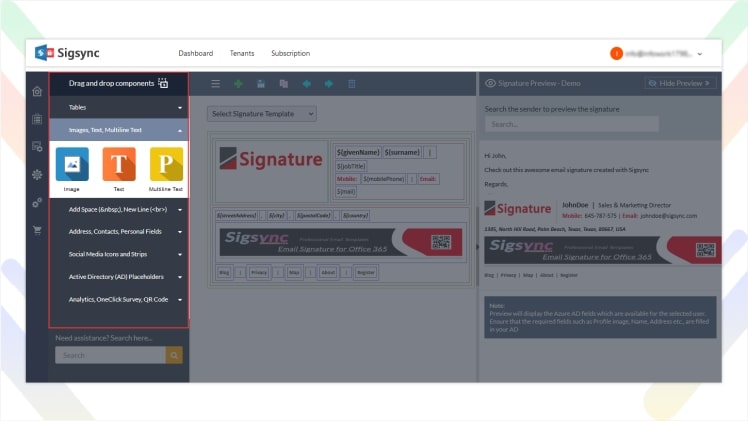748x421 pixels.
Task: Click the Sigsync banner in preview
Action: [x=603, y=250]
